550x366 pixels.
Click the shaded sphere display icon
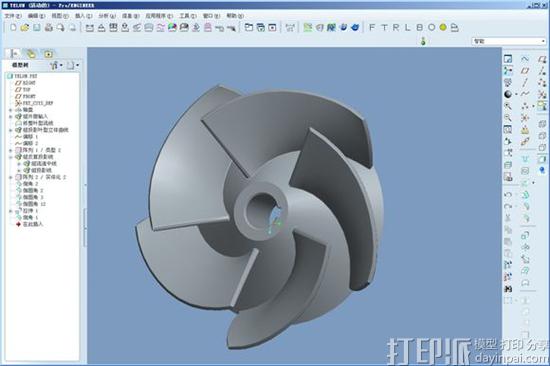508,94
